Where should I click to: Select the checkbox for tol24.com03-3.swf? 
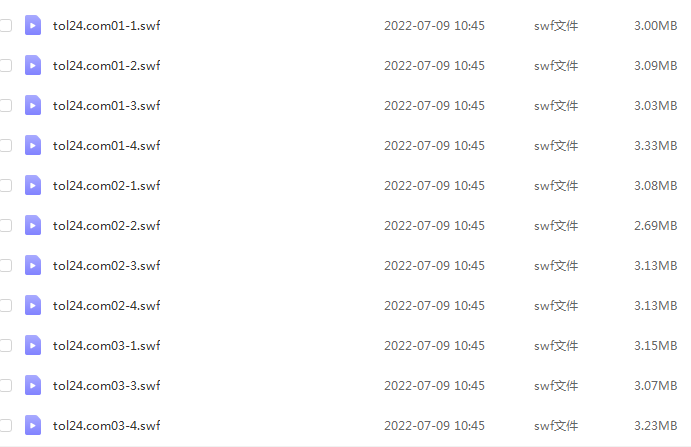tap(5, 386)
